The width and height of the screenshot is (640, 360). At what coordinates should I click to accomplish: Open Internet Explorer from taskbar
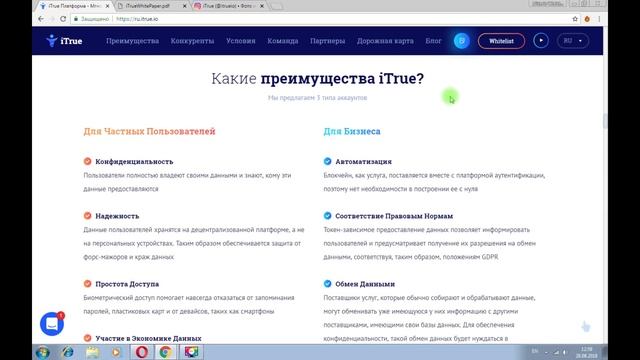click(x=68, y=352)
